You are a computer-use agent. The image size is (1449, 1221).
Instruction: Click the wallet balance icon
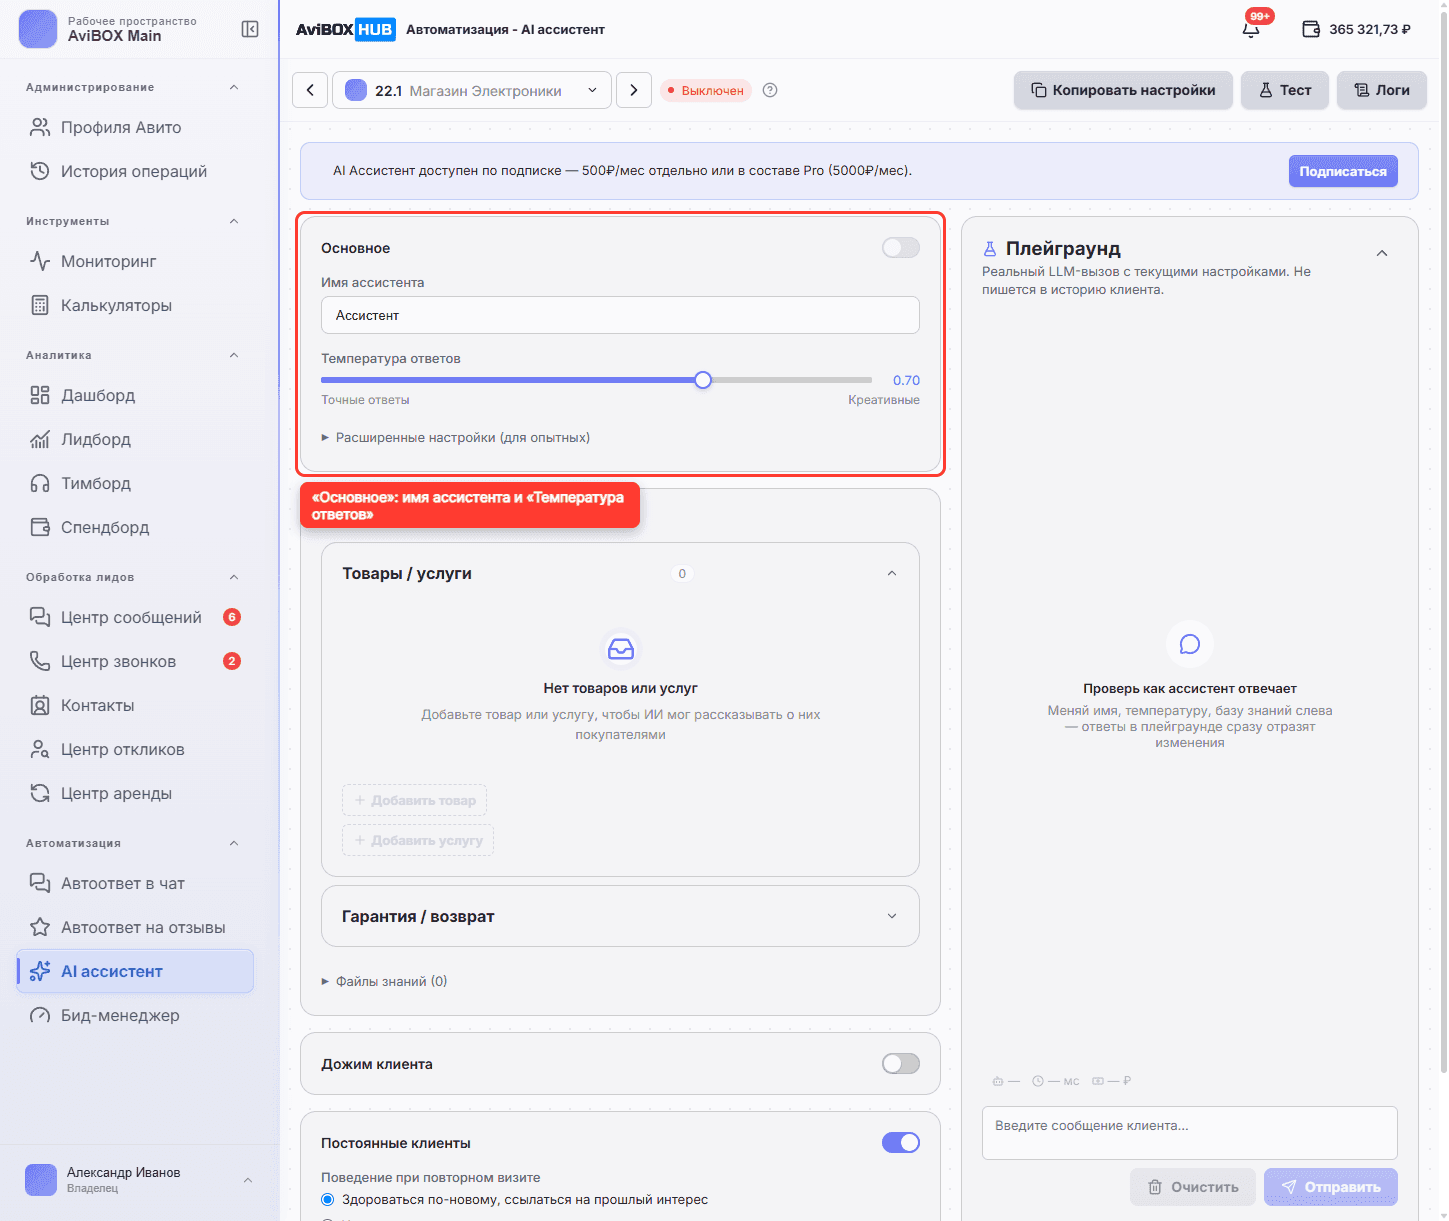(1311, 29)
